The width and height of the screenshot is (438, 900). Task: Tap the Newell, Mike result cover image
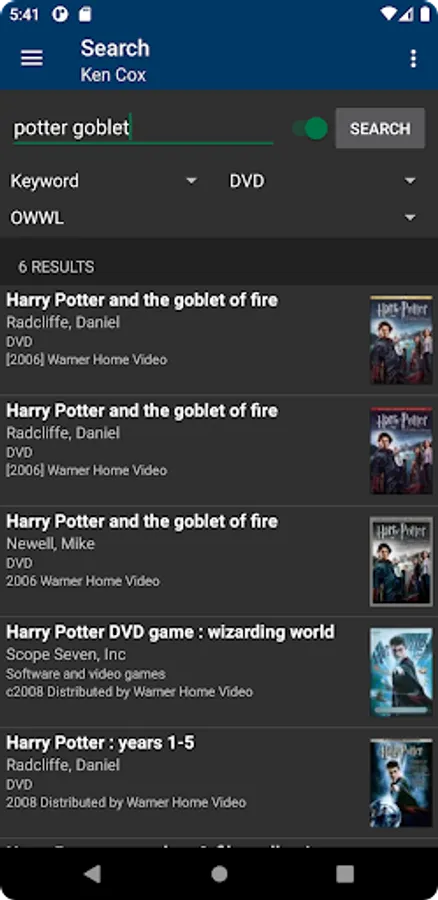(401, 561)
